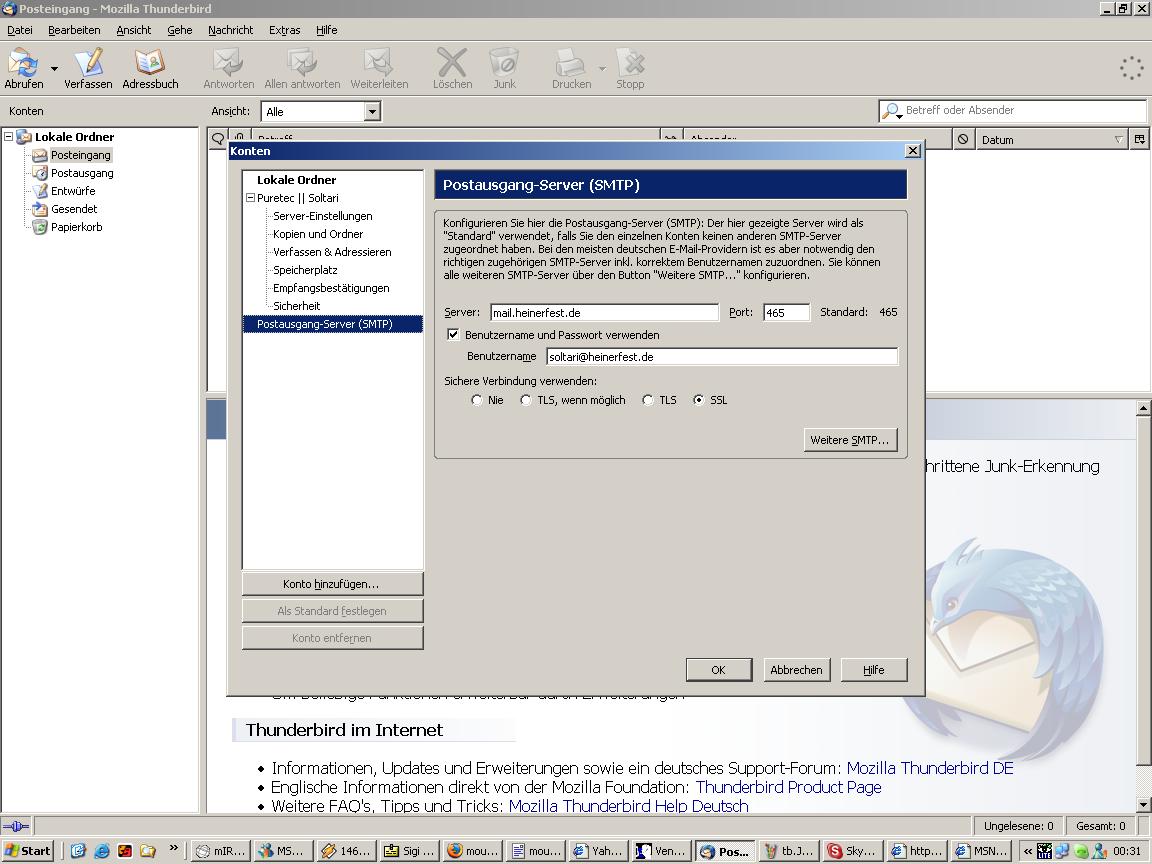Image resolution: width=1152 pixels, height=864 pixels.
Task: Open the Ansicht menu
Action: 134,30
